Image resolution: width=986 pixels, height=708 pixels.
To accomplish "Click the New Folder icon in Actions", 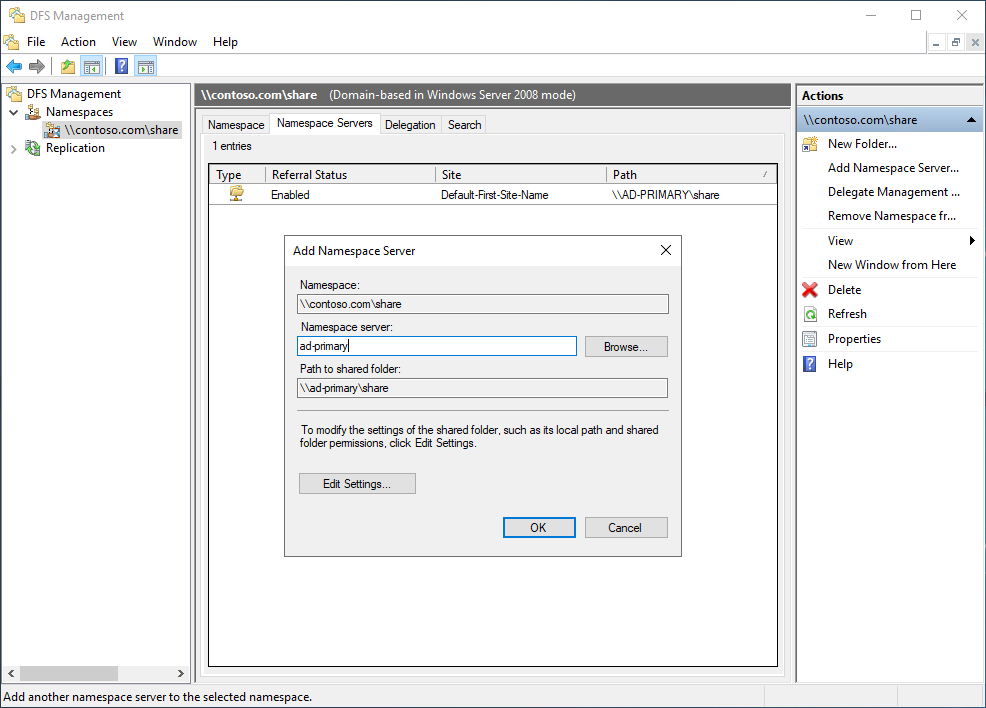I will tap(810, 144).
